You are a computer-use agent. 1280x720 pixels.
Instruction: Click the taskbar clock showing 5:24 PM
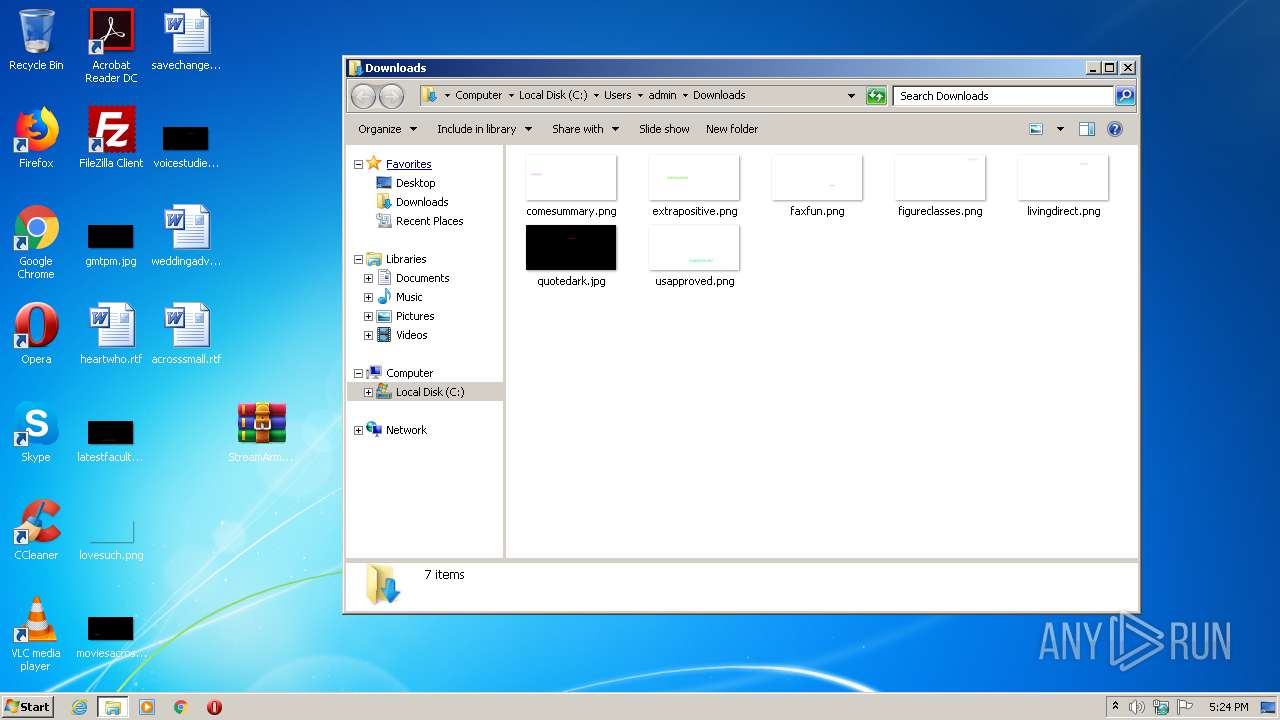(x=1228, y=707)
